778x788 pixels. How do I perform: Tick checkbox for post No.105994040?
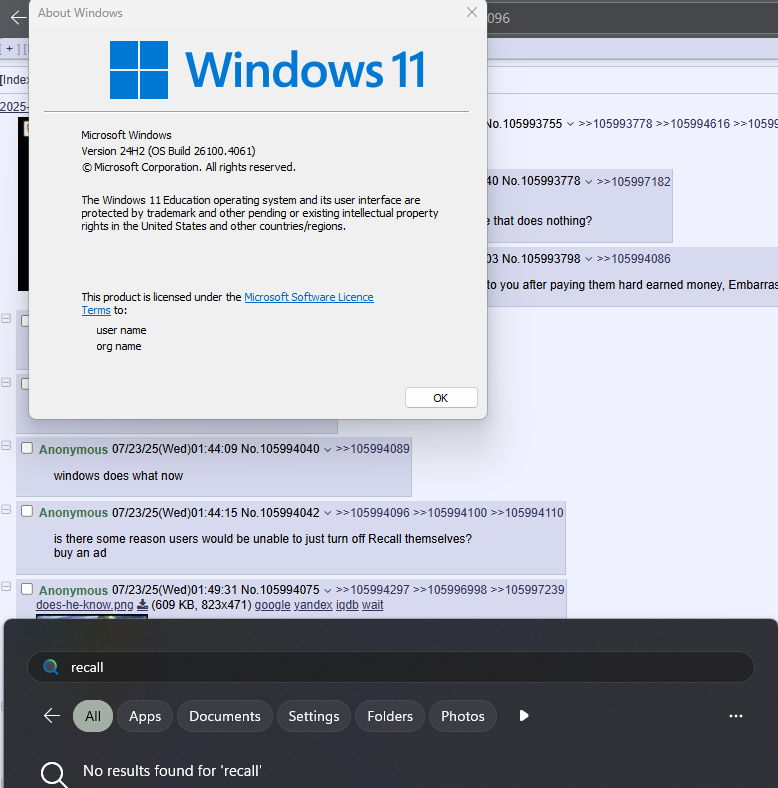[x=27, y=448]
